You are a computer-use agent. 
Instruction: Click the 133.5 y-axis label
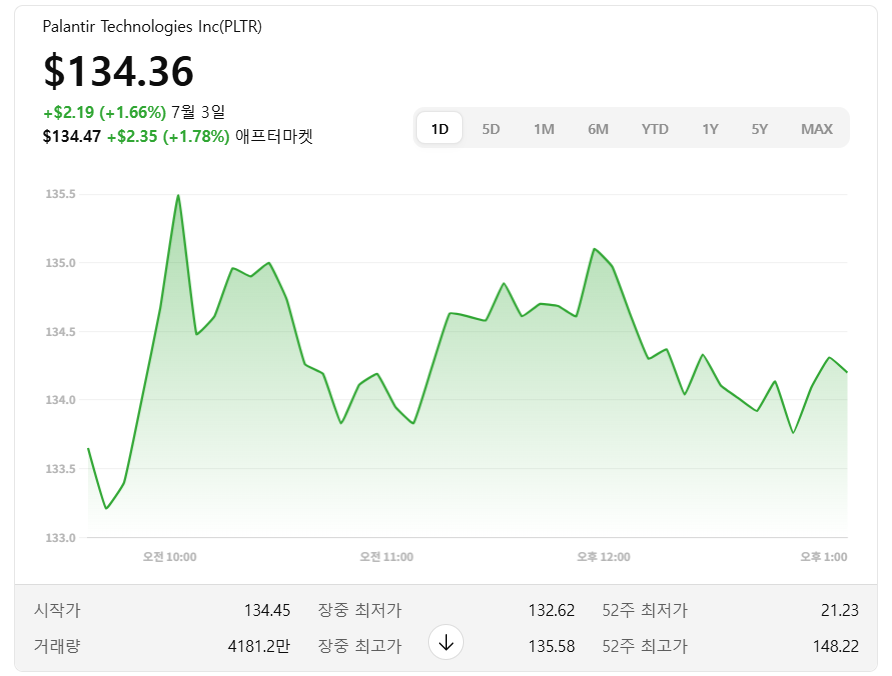(60, 469)
